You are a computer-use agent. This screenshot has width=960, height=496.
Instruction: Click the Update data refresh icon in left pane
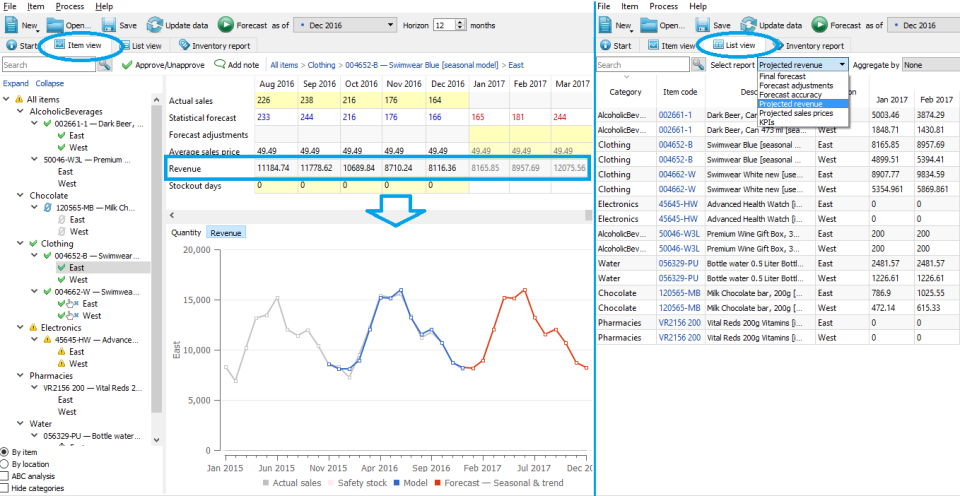click(x=154, y=25)
